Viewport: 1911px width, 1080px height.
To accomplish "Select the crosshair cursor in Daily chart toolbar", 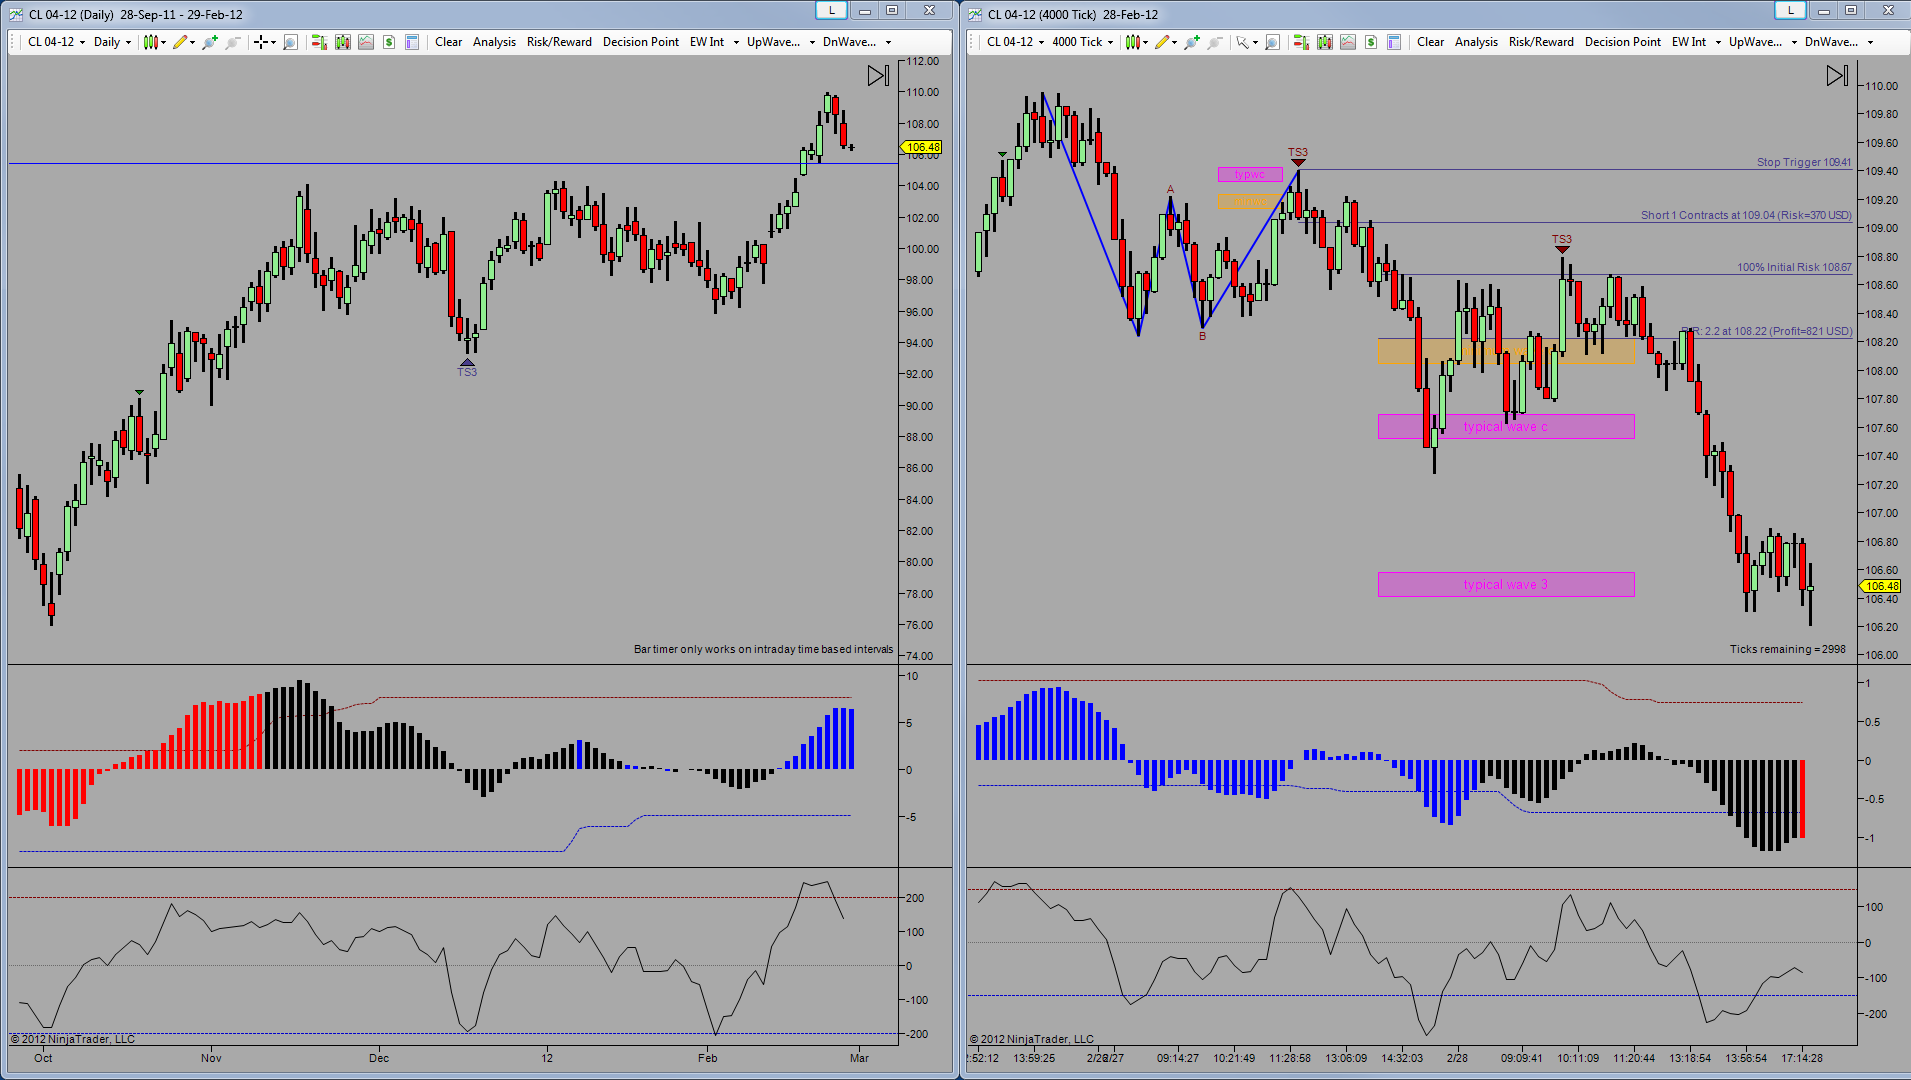I will click(261, 42).
